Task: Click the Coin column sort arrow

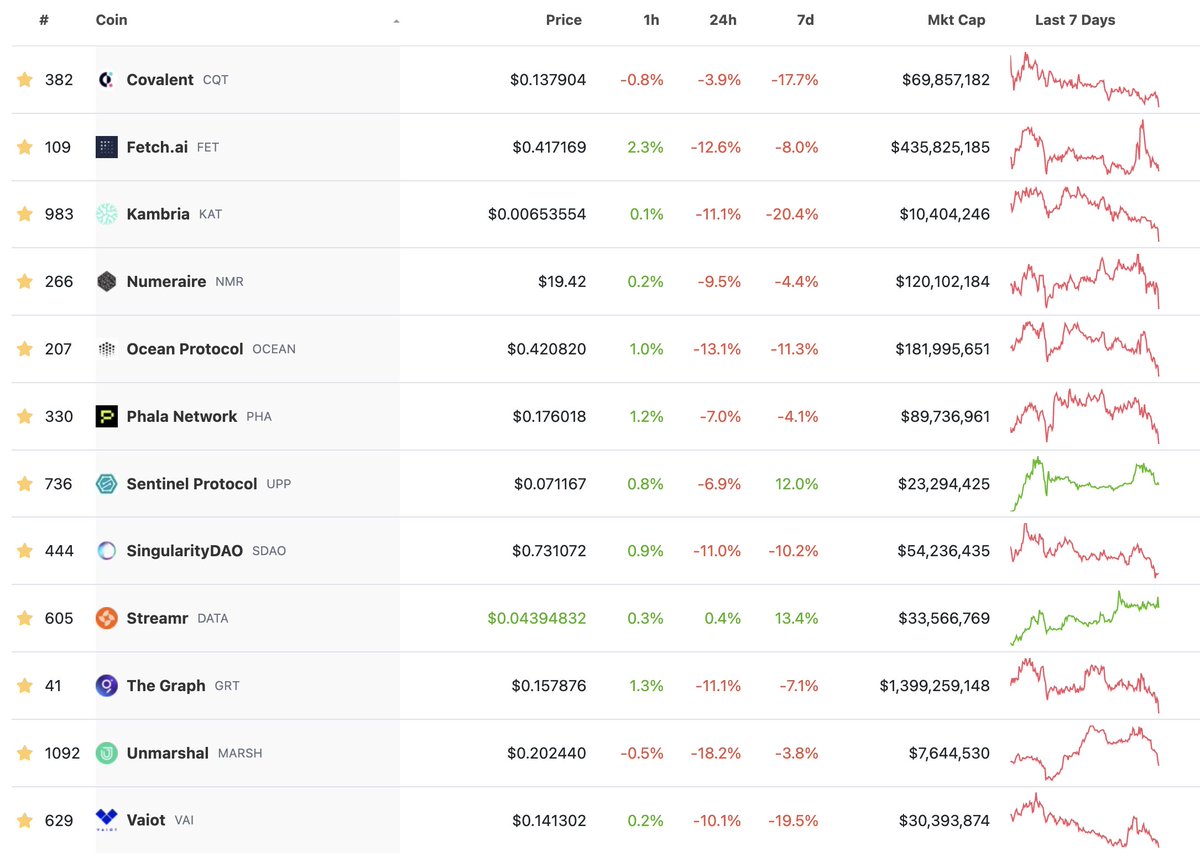Action: click(x=397, y=21)
